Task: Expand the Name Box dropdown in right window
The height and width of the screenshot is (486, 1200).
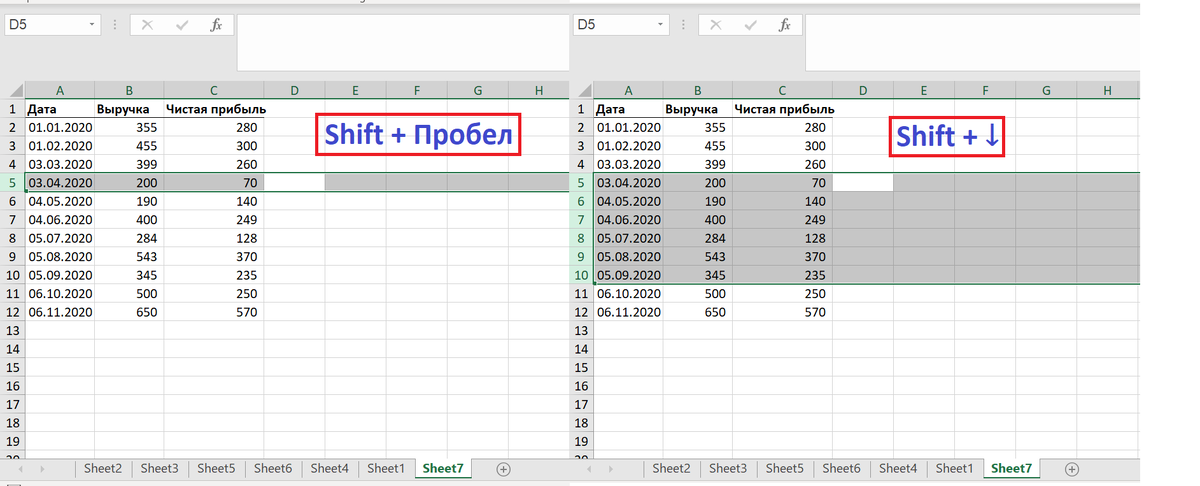Action: pyautogui.click(x=661, y=24)
